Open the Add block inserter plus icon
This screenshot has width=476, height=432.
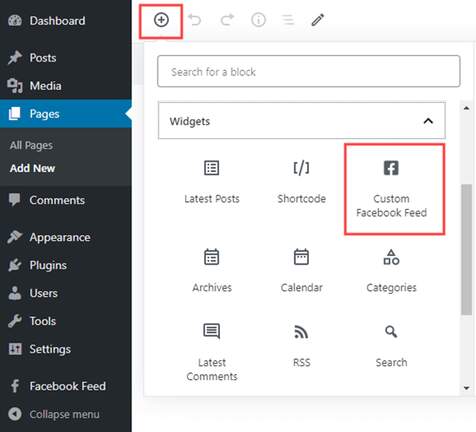click(161, 20)
